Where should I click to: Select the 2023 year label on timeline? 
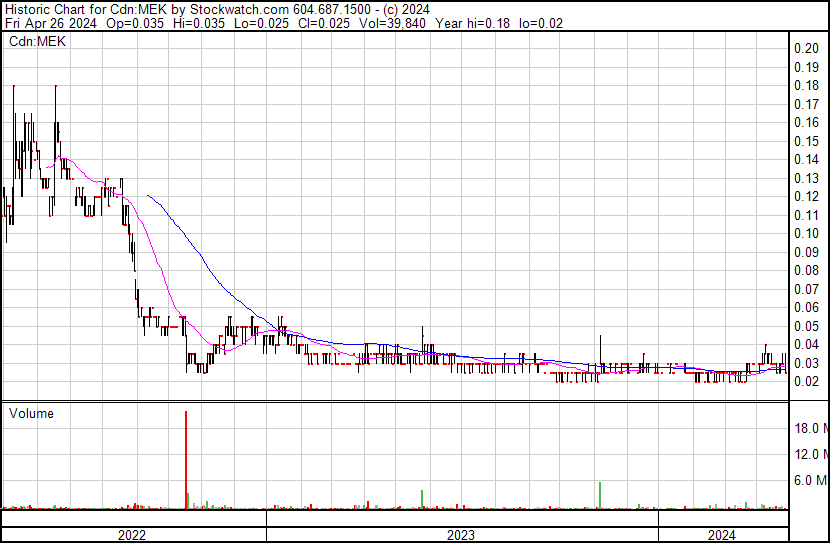(x=461, y=535)
